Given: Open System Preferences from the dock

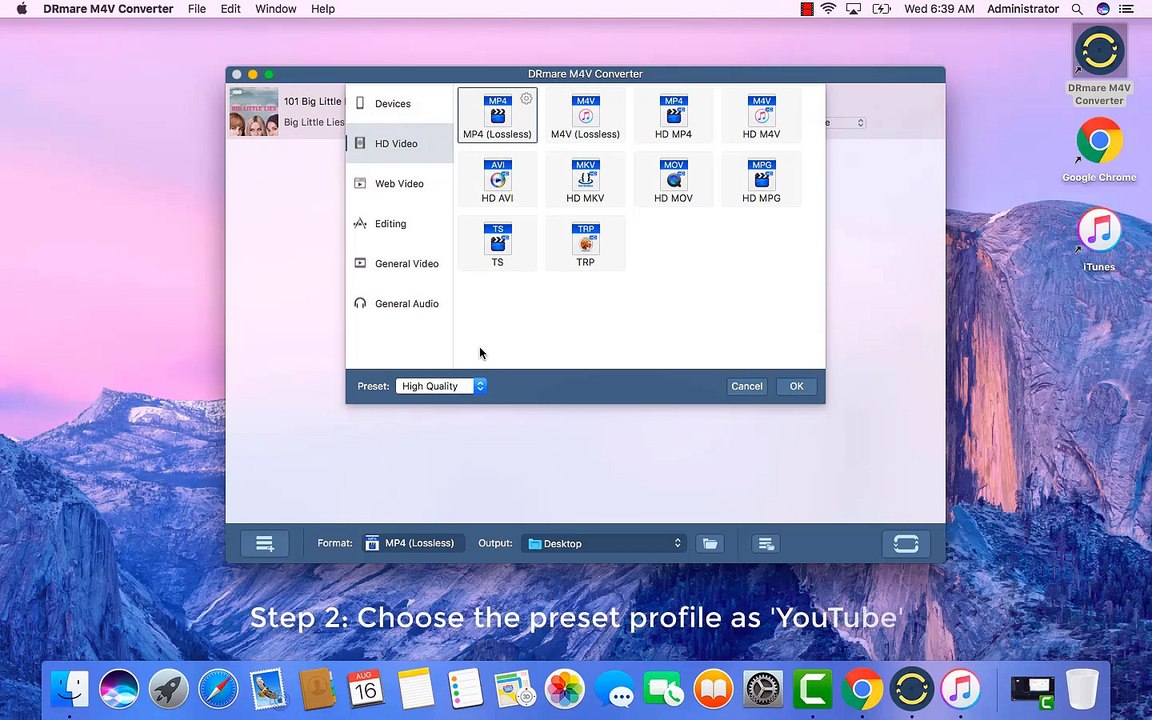Looking at the screenshot, I should pos(763,689).
